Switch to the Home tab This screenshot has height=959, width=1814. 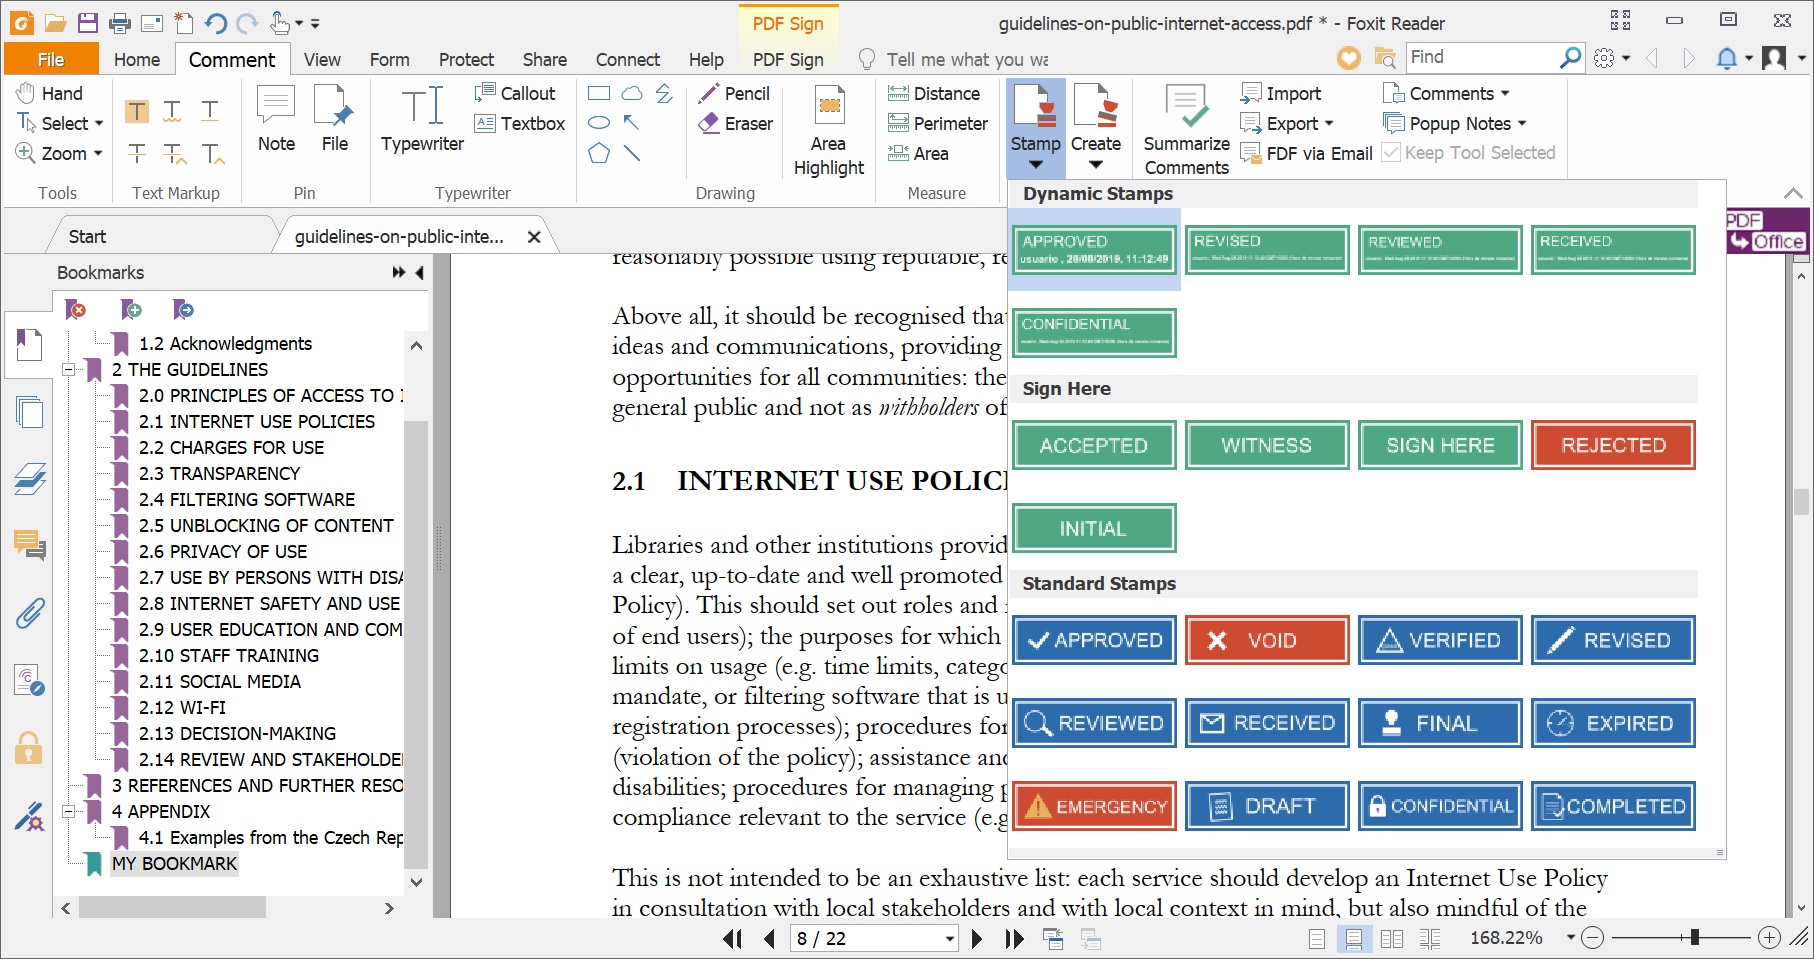[137, 59]
